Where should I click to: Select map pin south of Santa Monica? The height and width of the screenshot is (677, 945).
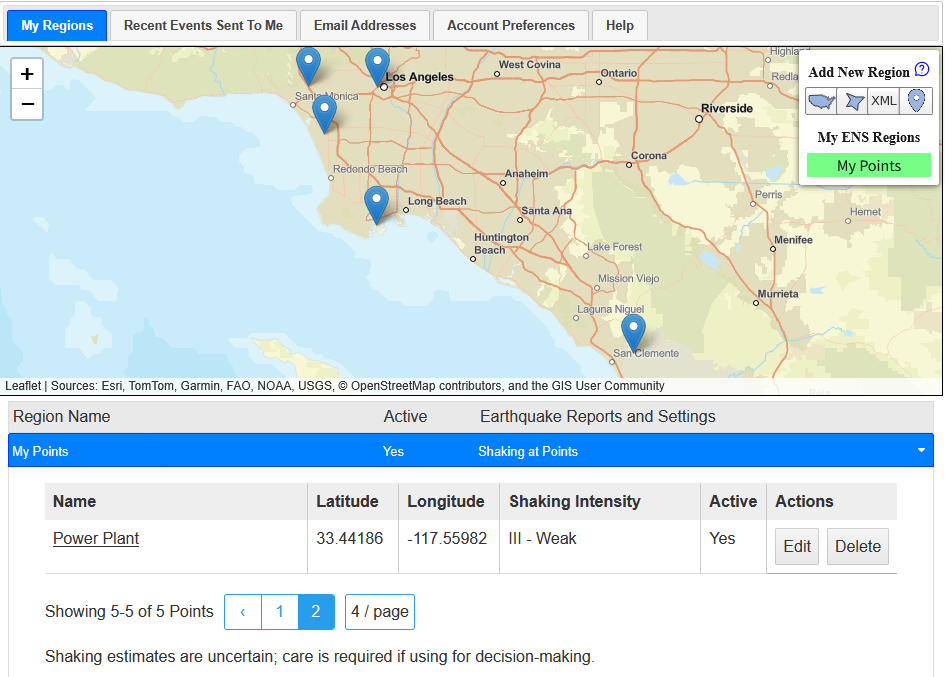coord(324,115)
